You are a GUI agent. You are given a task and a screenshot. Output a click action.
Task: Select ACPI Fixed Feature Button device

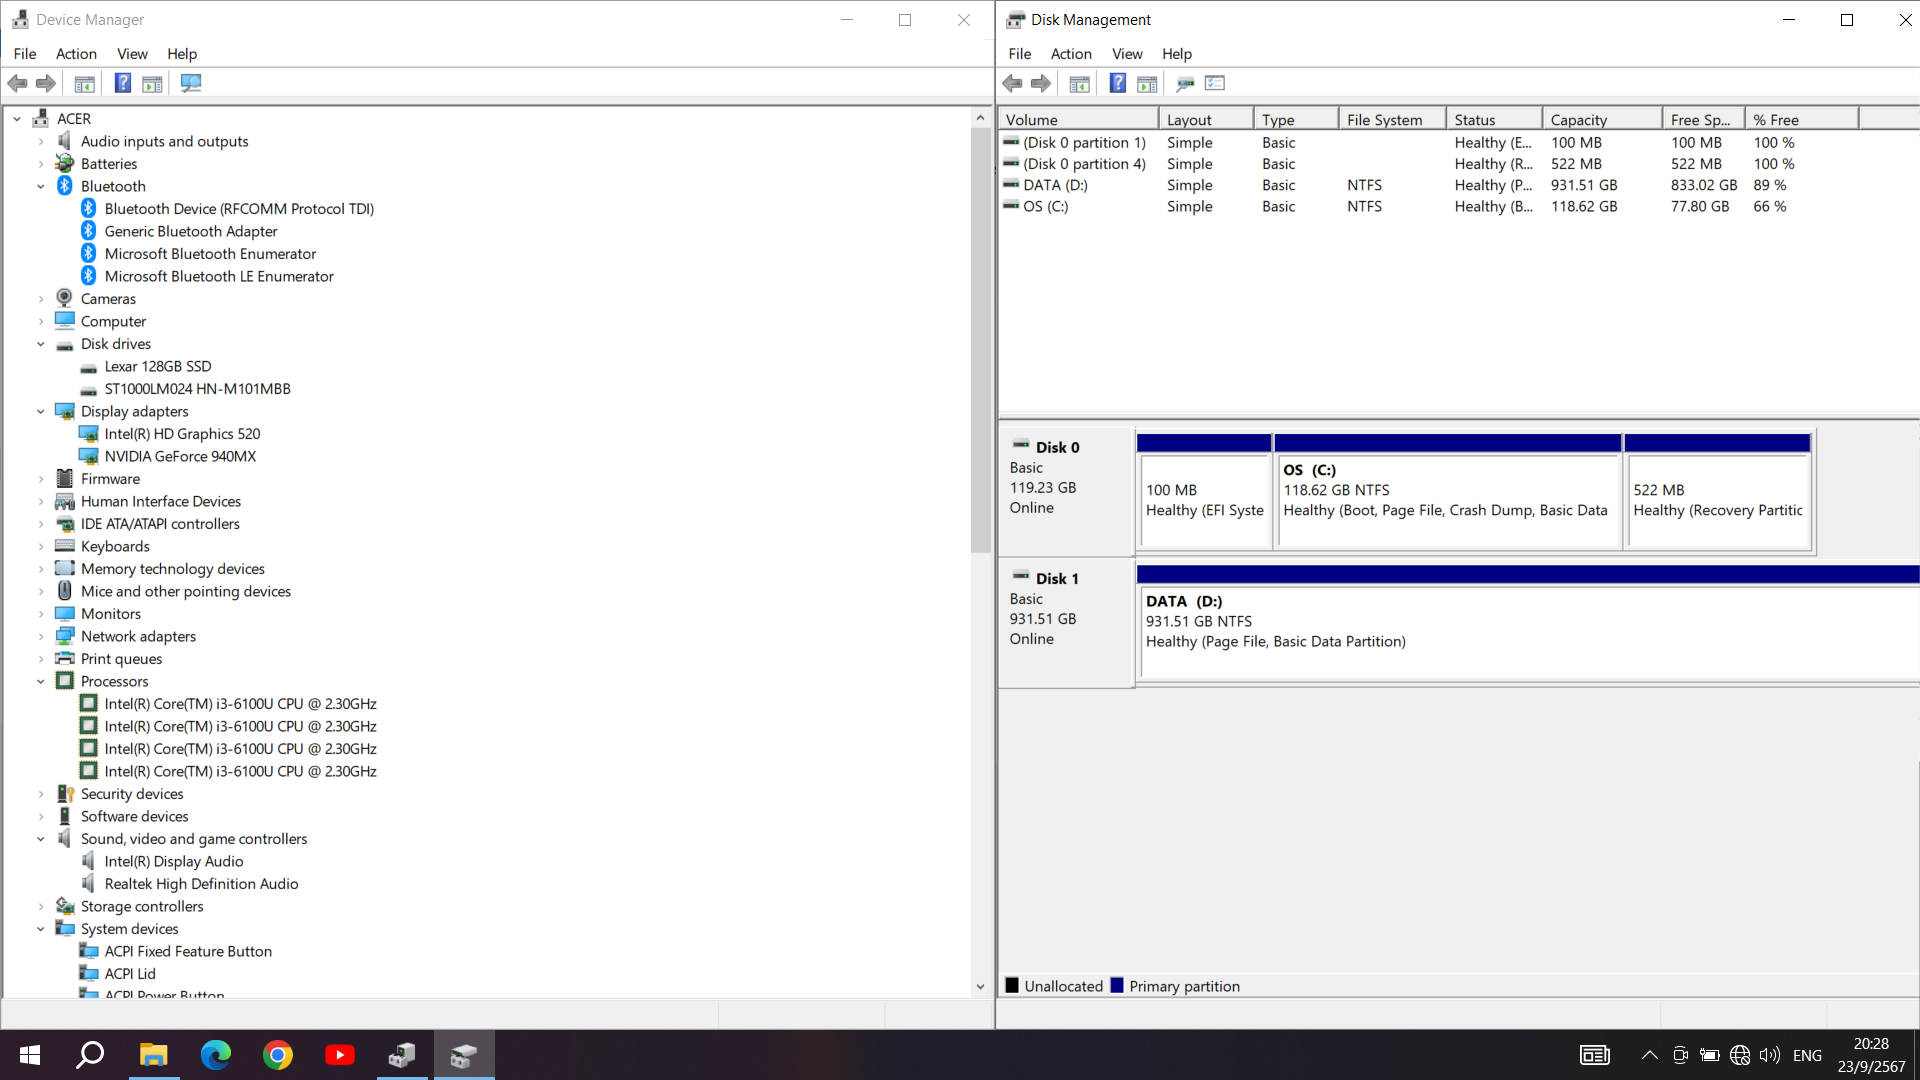pyautogui.click(x=188, y=951)
